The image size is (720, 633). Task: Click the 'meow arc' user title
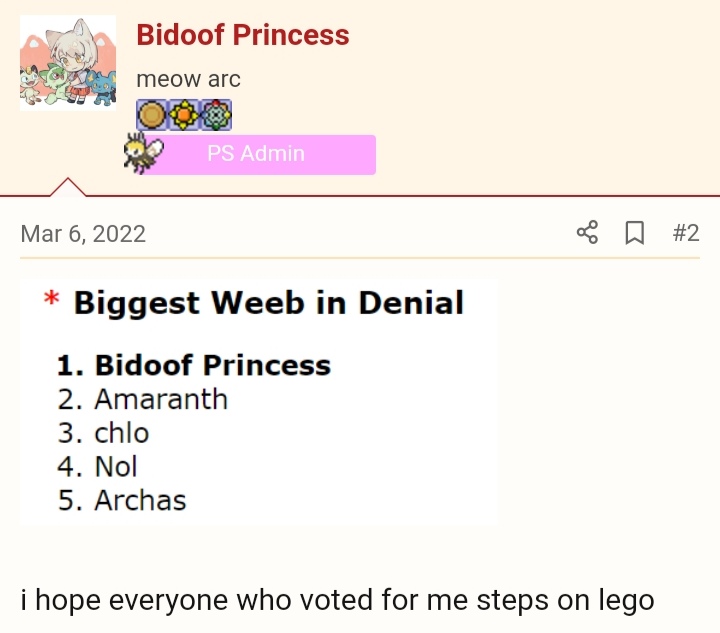click(x=188, y=79)
